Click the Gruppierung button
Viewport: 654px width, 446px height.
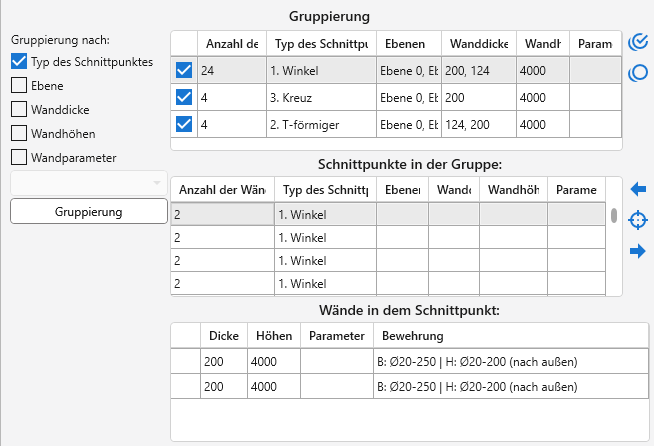[89, 212]
